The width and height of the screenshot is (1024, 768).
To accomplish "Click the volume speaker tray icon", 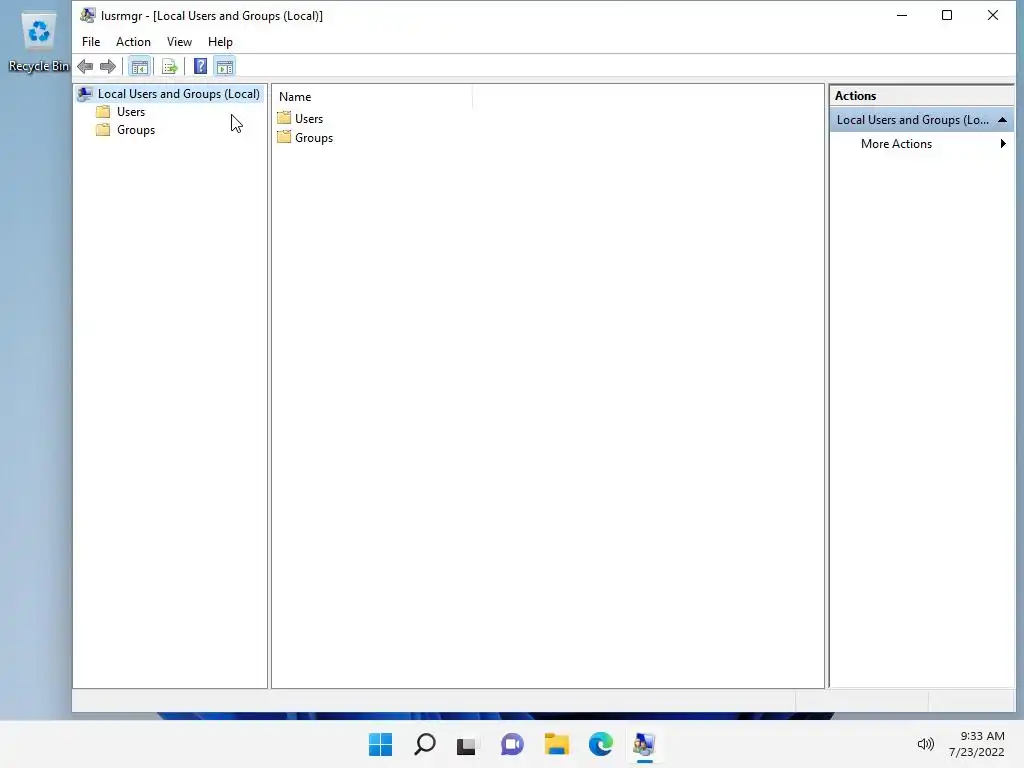I will pyautogui.click(x=925, y=744).
